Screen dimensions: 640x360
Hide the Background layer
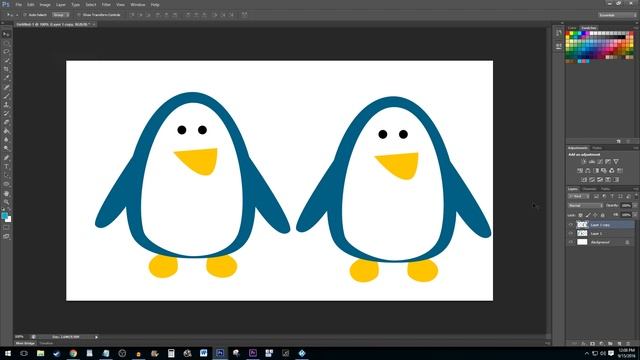(571, 242)
